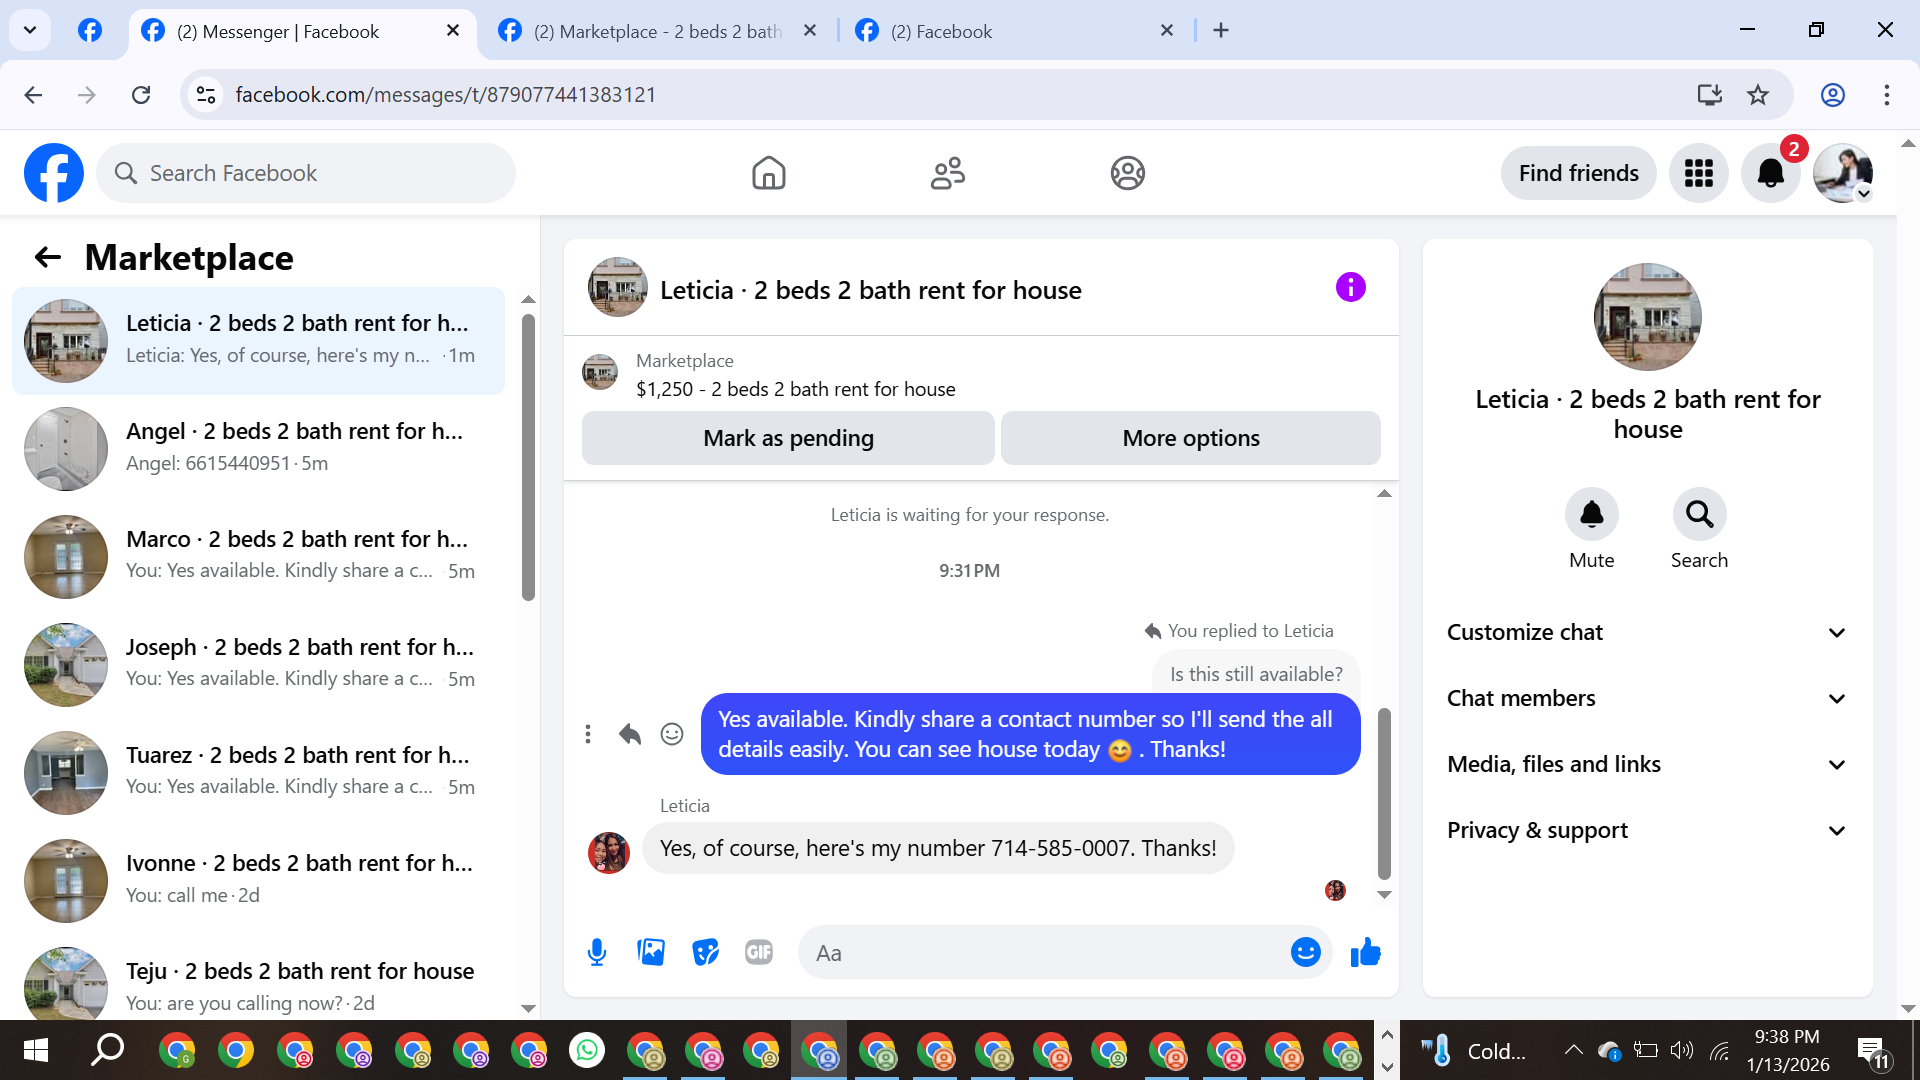
Task: React to the message with the smiley
Action: (672, 735)
